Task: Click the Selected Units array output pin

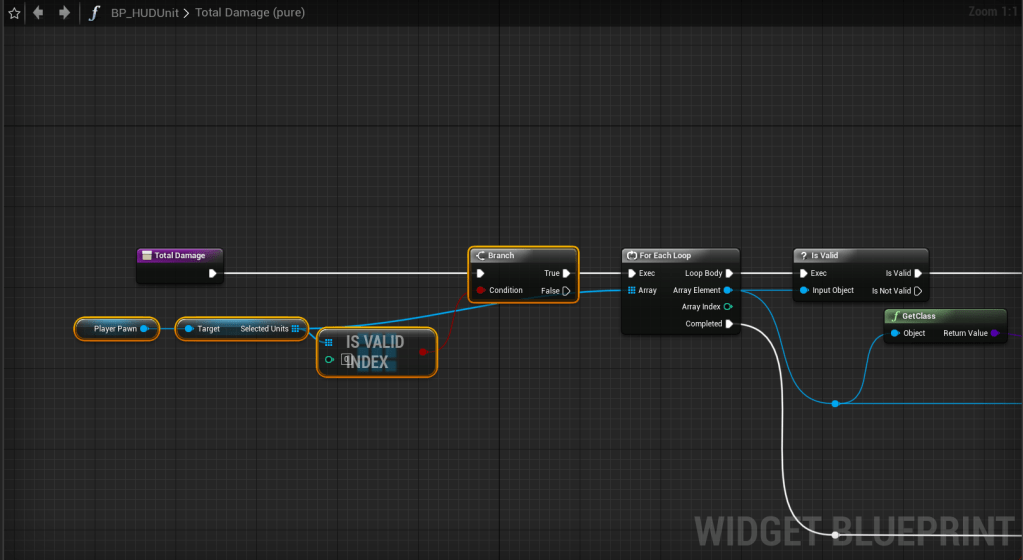Action: click(296, 328)
